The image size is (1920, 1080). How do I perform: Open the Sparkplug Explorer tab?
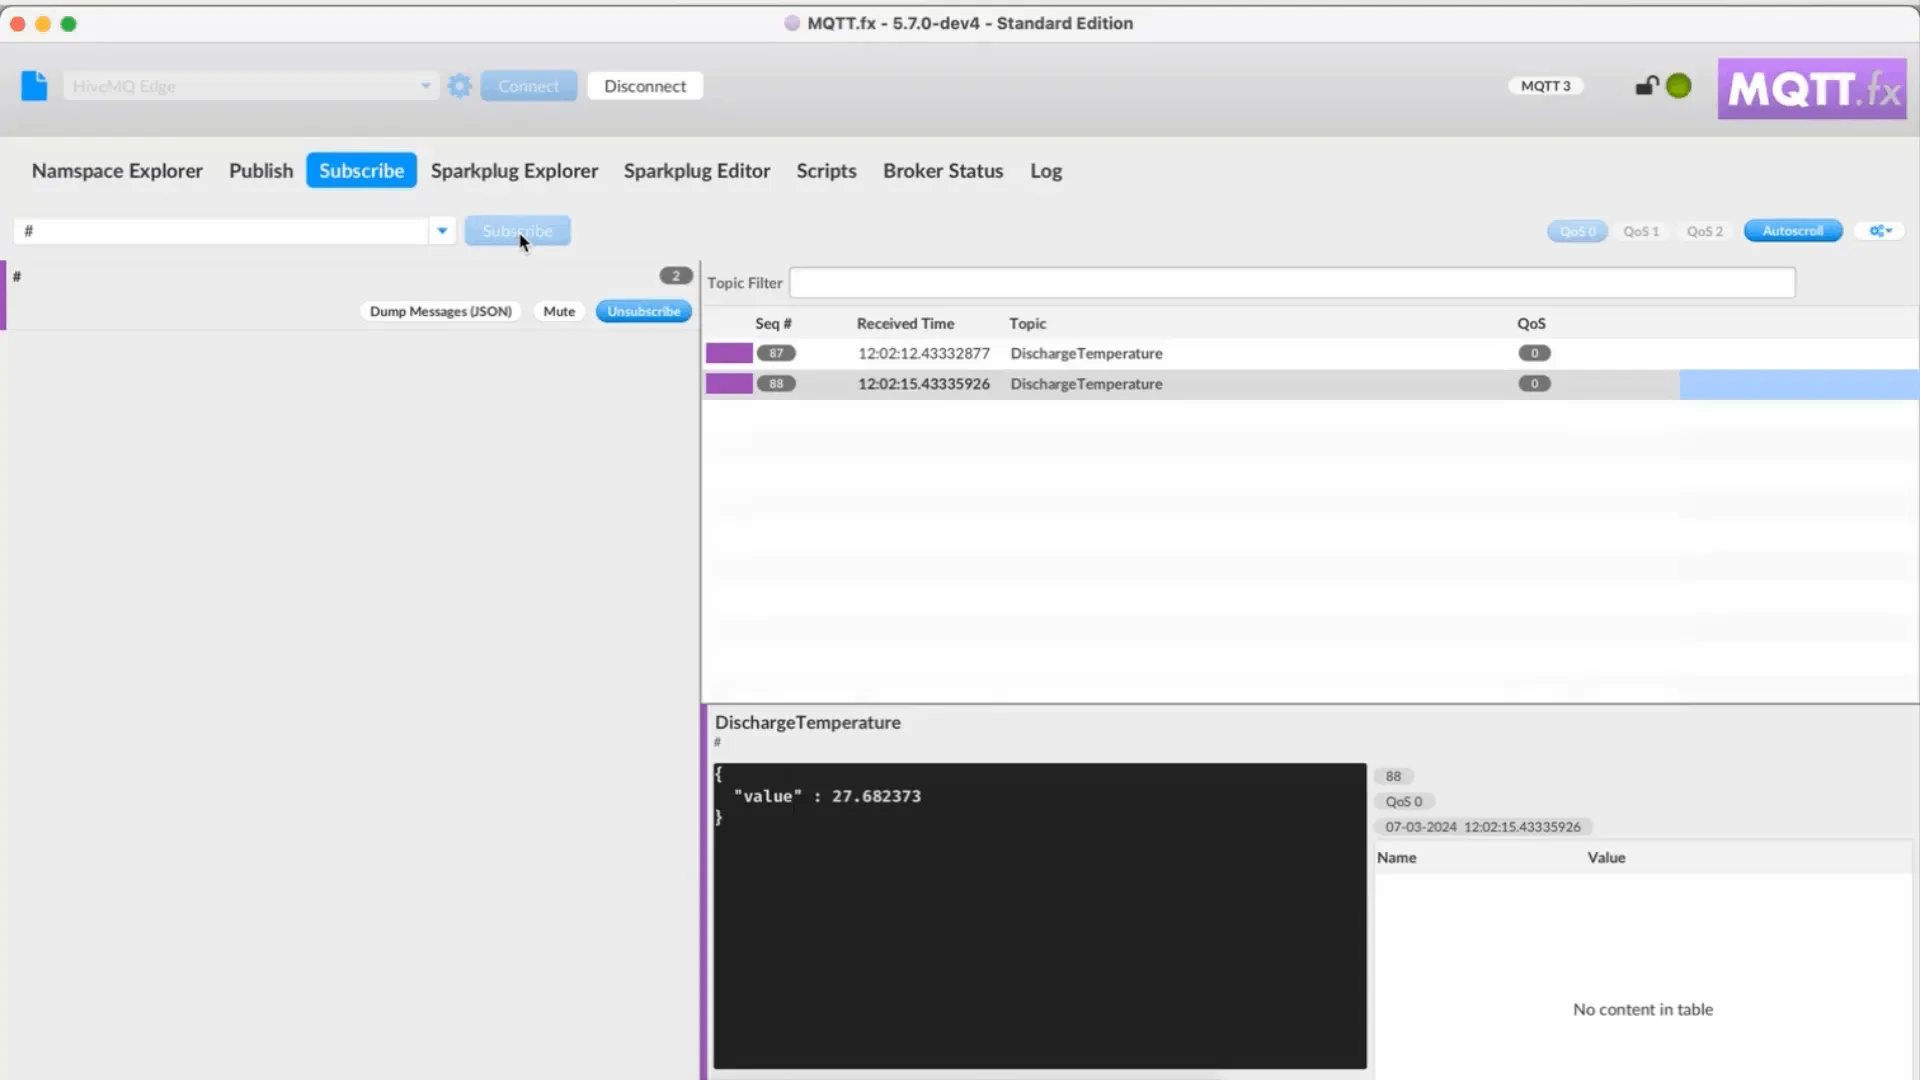click(x=514, y=170)
